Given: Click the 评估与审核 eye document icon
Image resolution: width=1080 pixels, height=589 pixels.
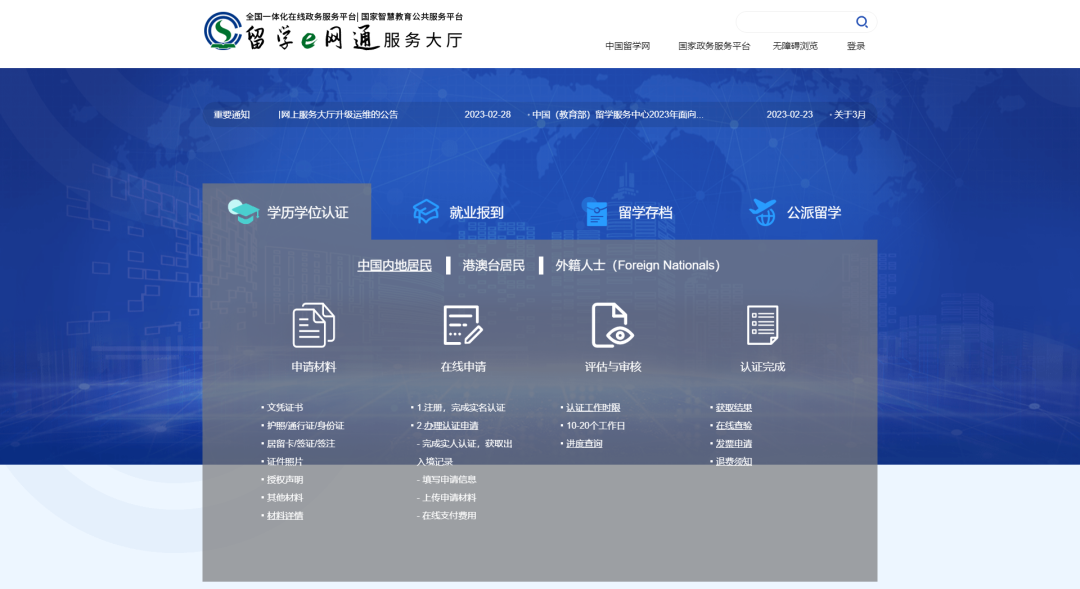Looking at the screenshot, I should point(612,325).
